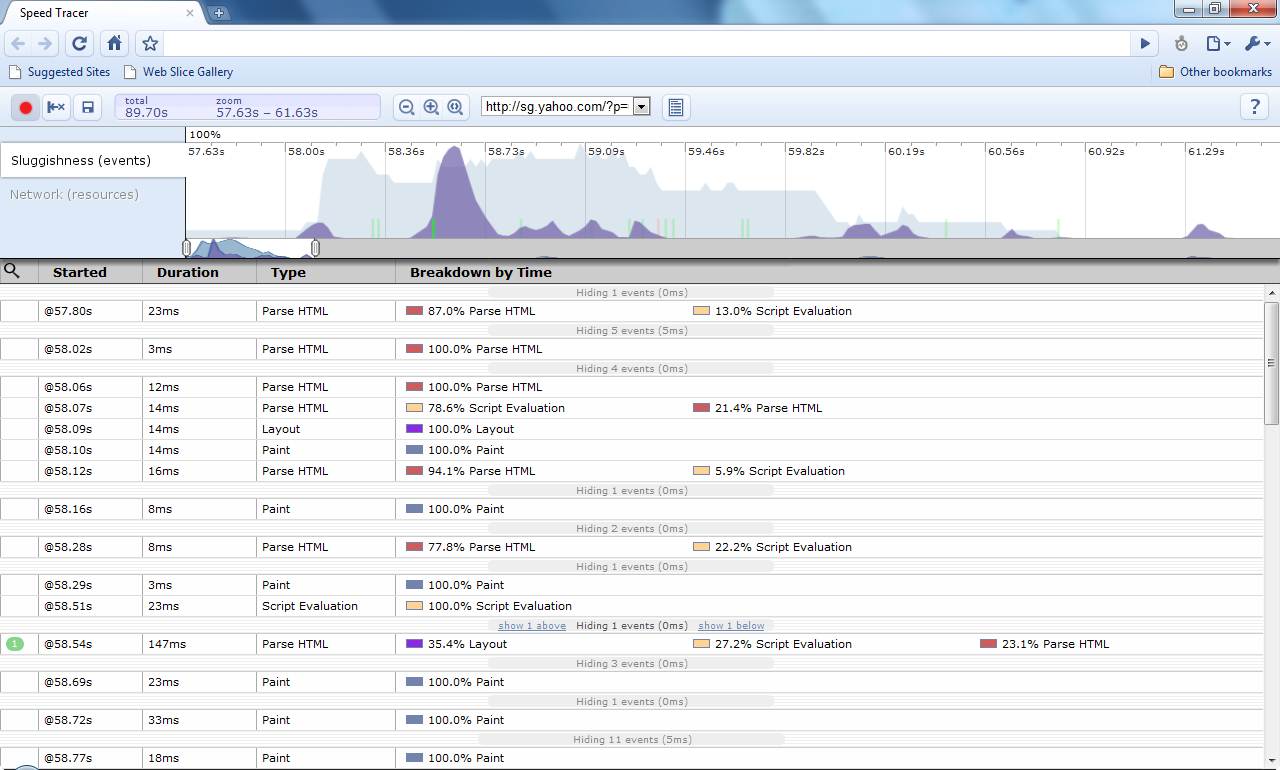Open Help via the question mark button
This screenshot has width=1280, height=770.
coord(1254,107)
